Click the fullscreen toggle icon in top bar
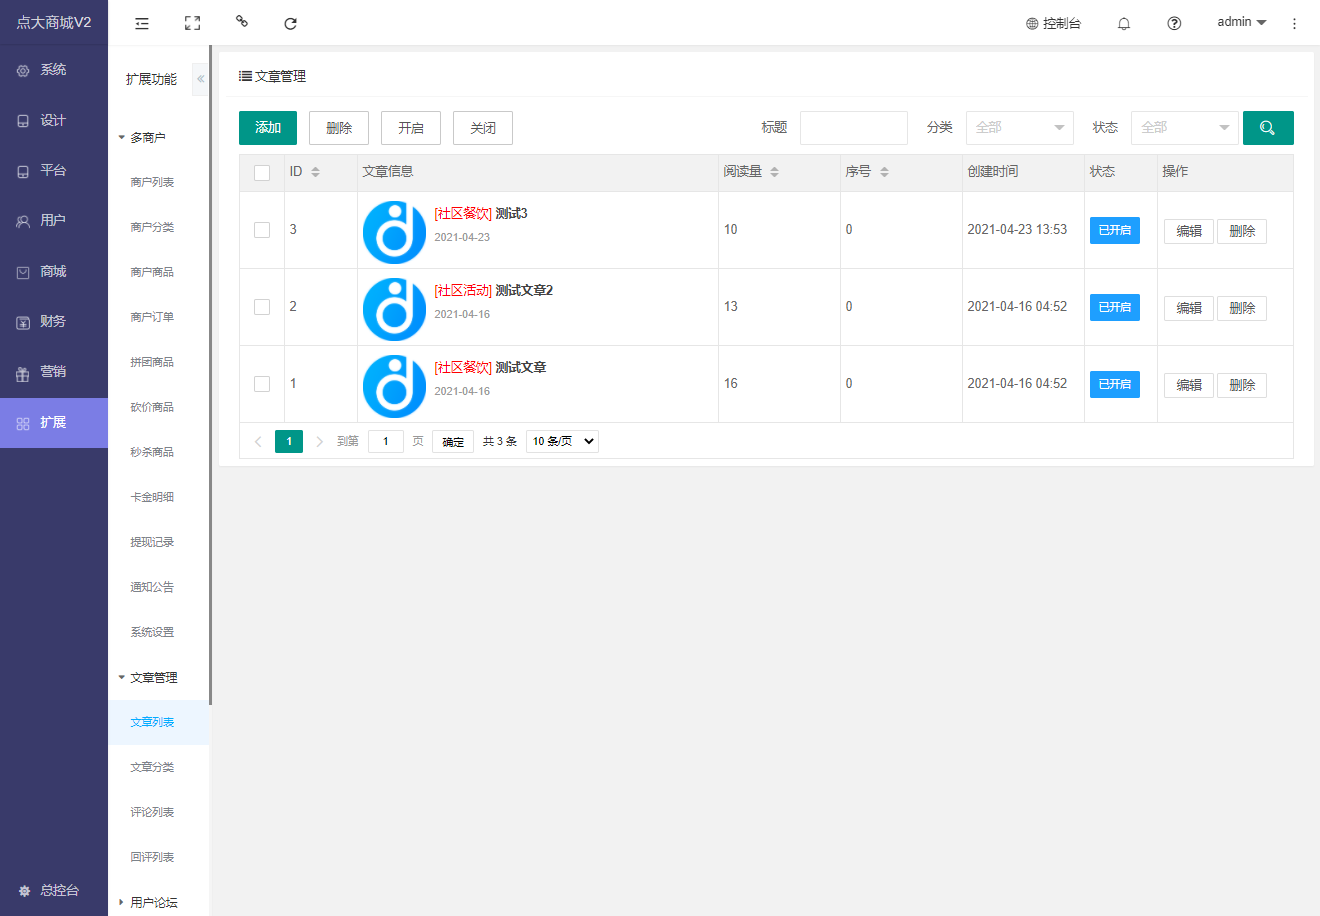Image resolution: width=1320 pixels, height=916 pixels. pyautogui.click(x=193, y=23)
